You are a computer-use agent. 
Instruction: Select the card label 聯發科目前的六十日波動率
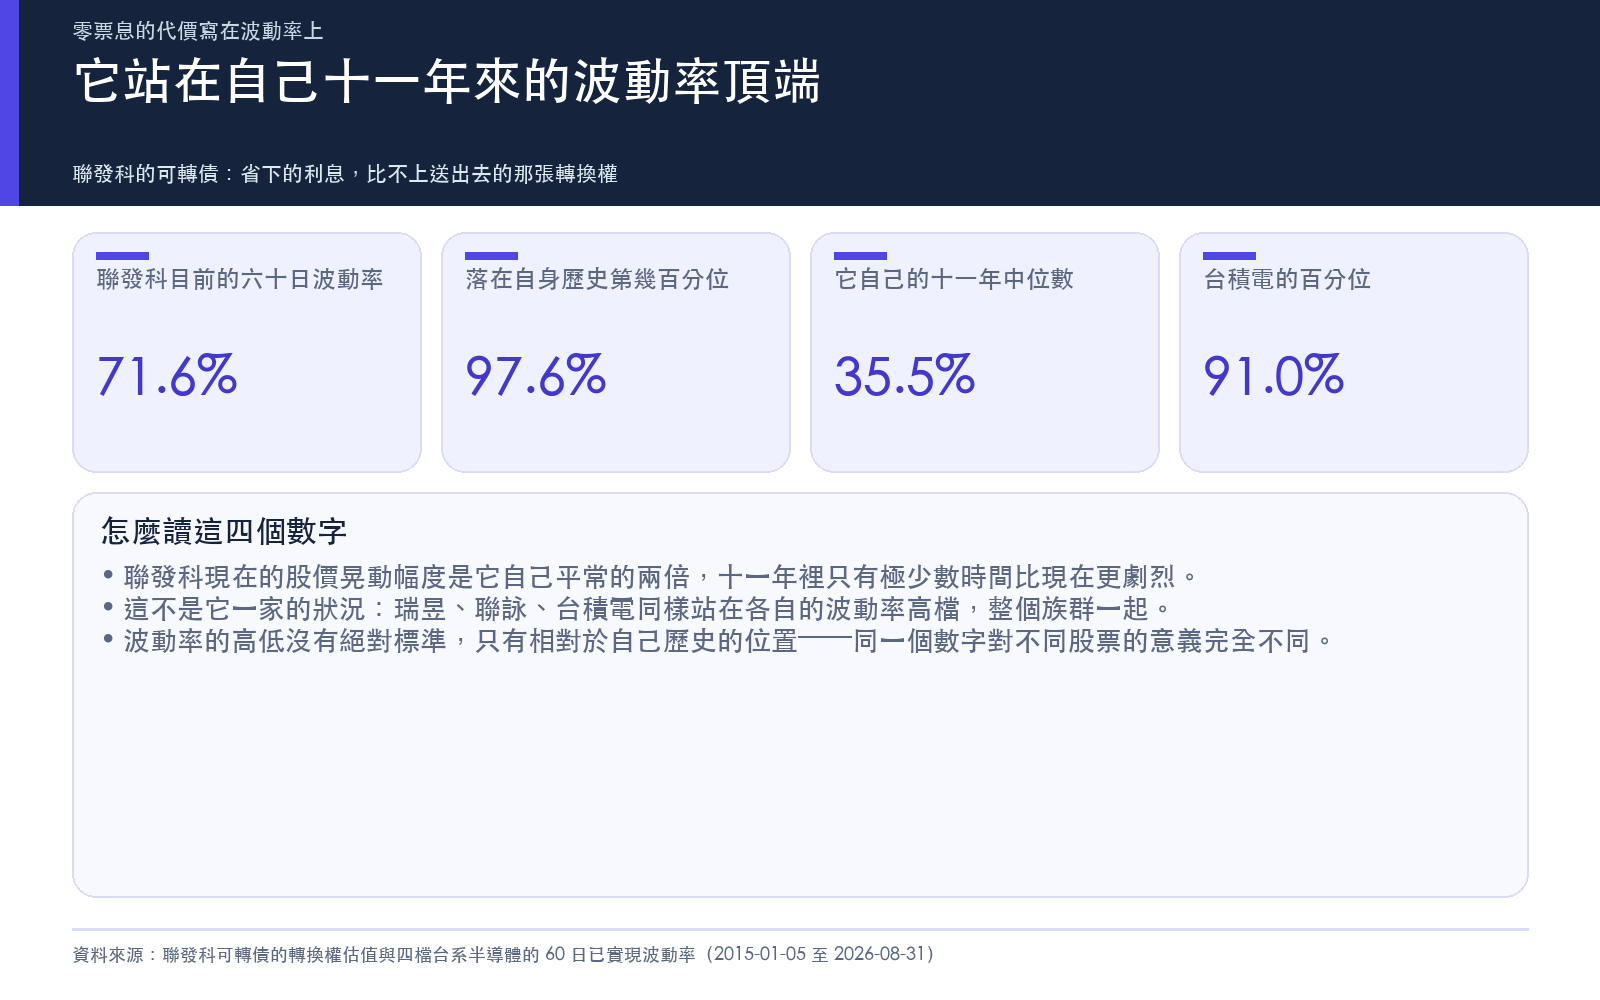coord(240,279)
